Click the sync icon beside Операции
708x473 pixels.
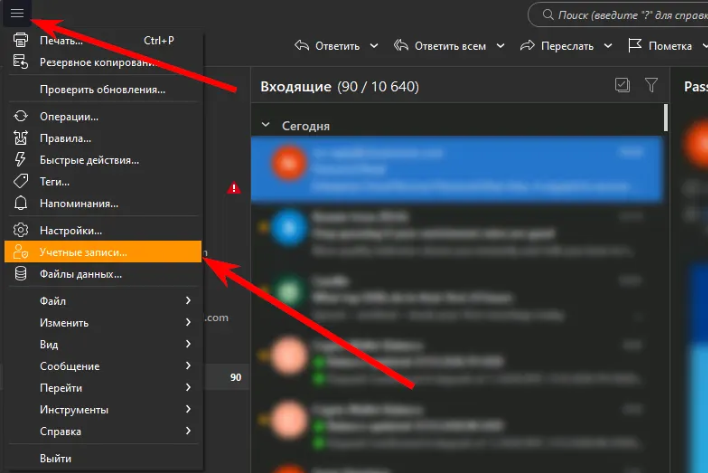coord(19,116)
